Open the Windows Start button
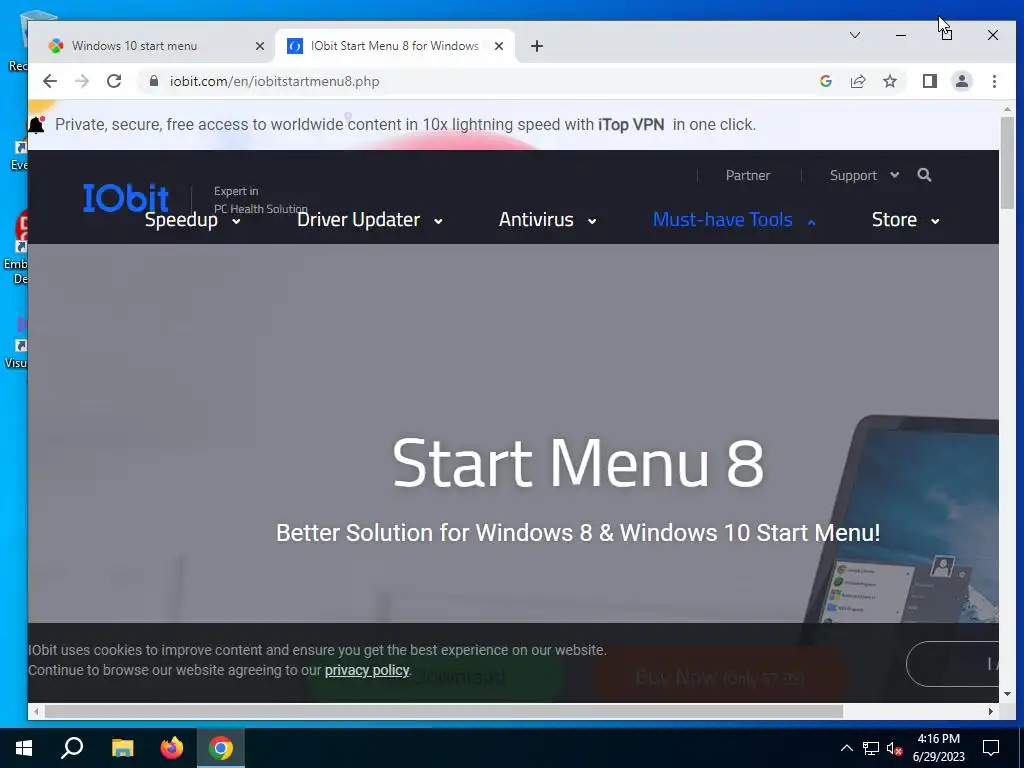1024x768 pixels. [24, 748]
